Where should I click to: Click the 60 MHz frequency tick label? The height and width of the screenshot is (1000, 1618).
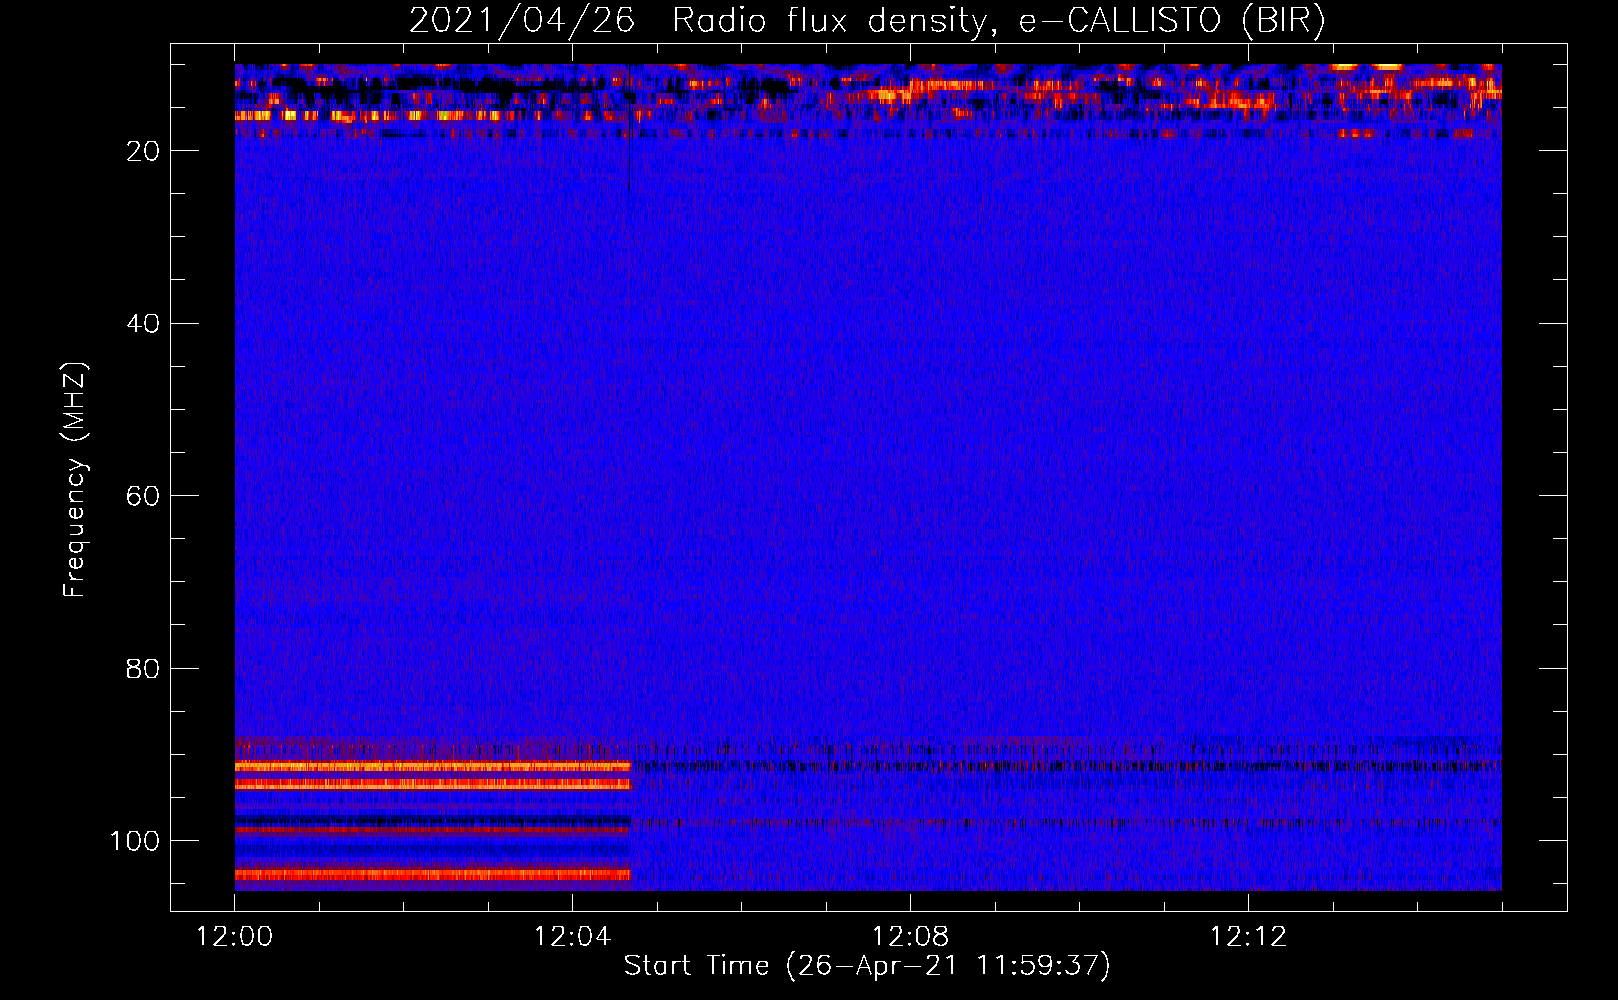[143, 496]
